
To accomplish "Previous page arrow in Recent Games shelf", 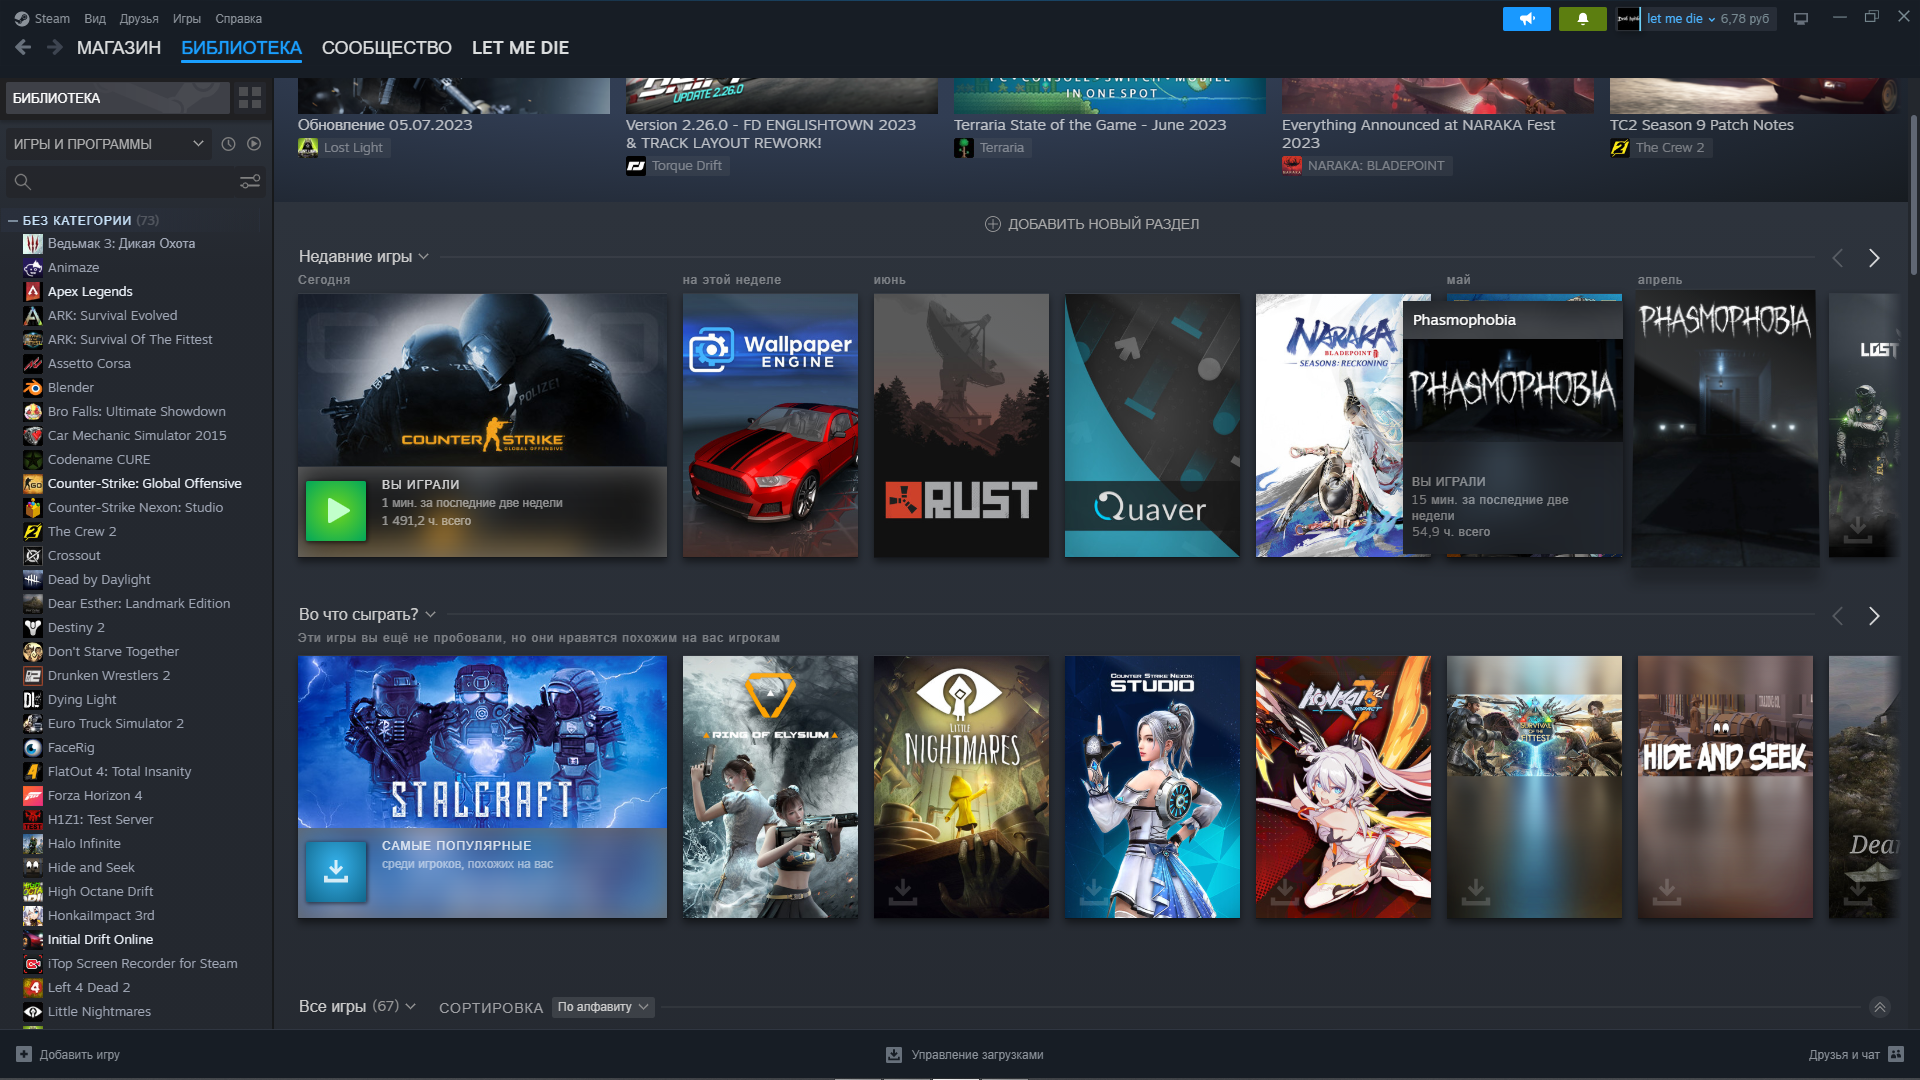I will 1838,258.
